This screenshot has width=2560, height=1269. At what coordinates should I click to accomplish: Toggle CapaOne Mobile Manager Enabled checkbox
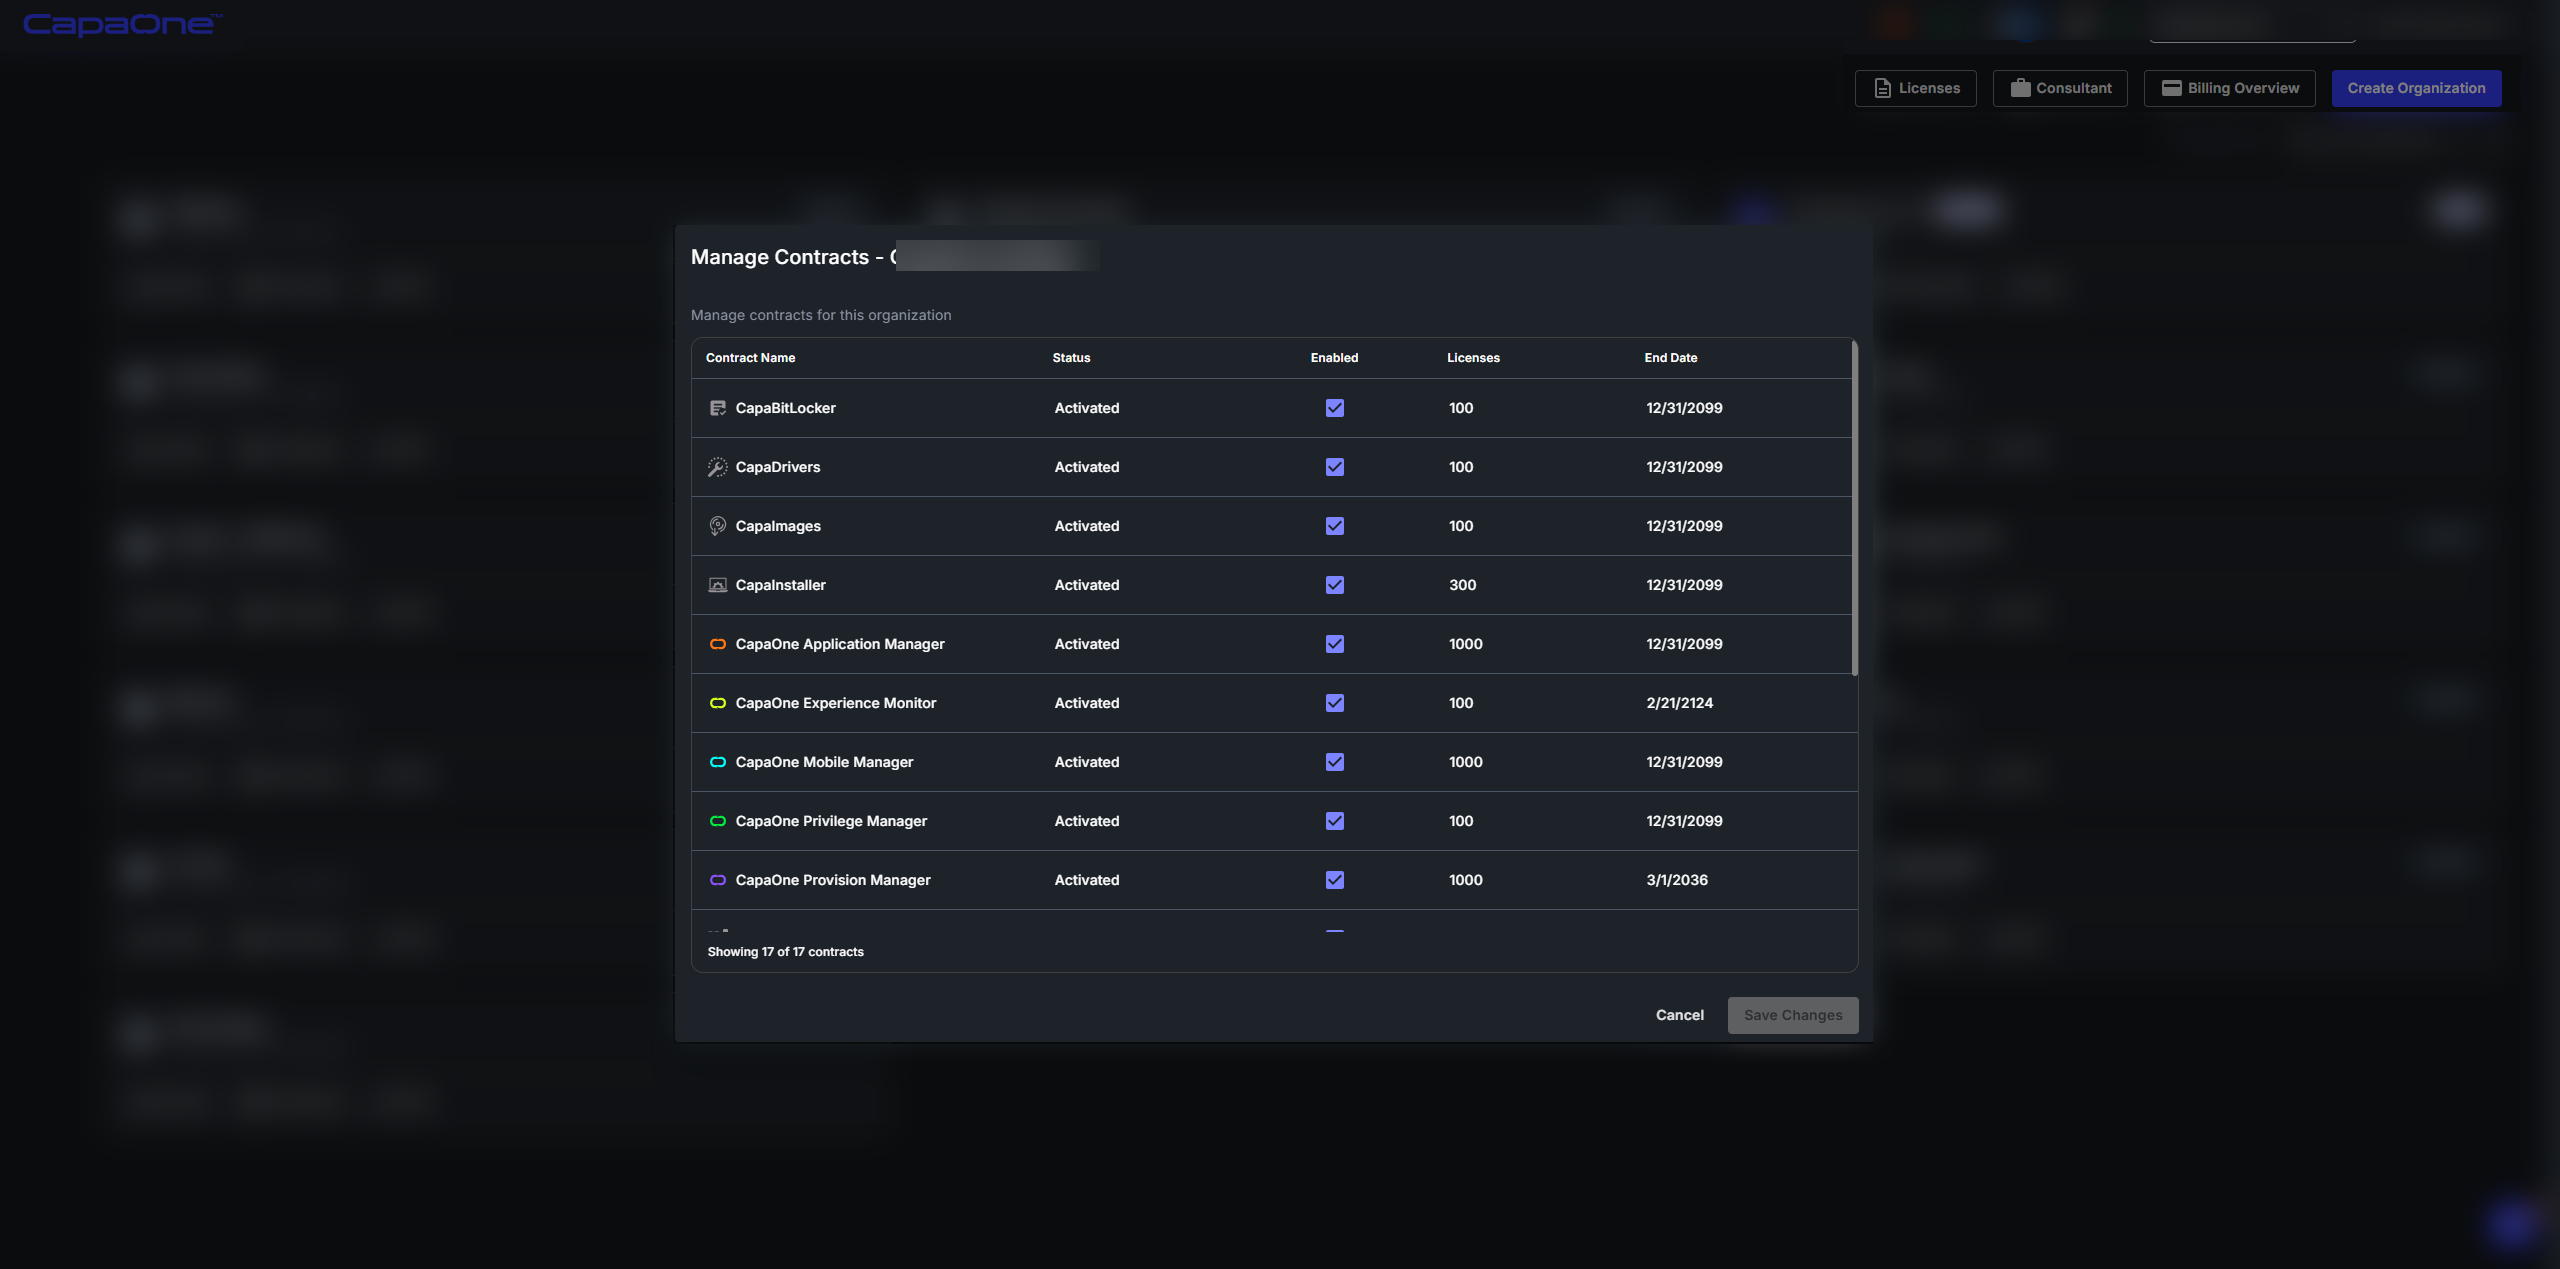(1334, 762)
